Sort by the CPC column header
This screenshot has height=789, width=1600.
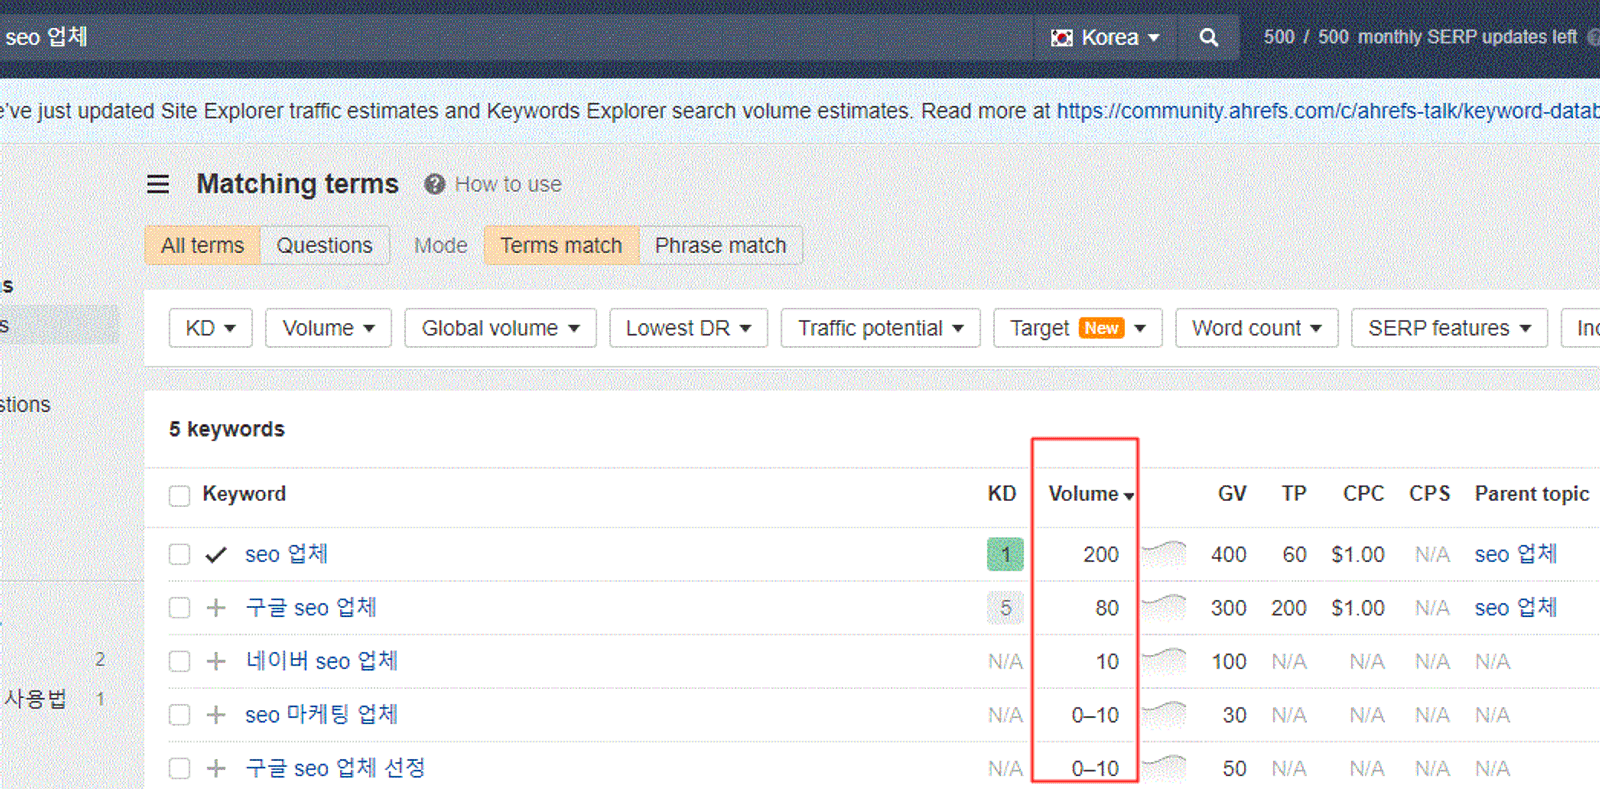click(1364, 494)
